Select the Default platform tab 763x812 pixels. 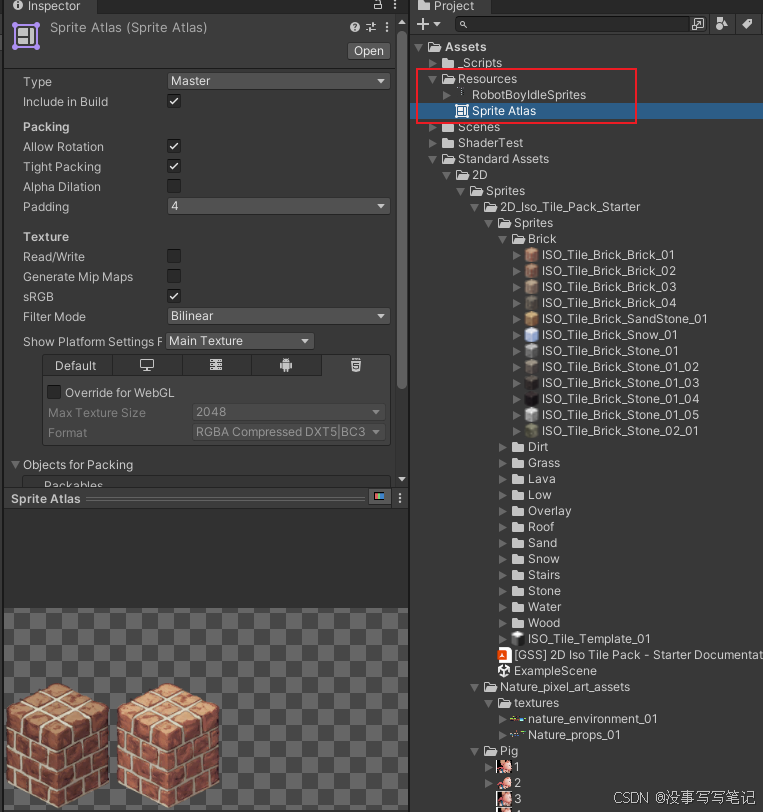76,366
